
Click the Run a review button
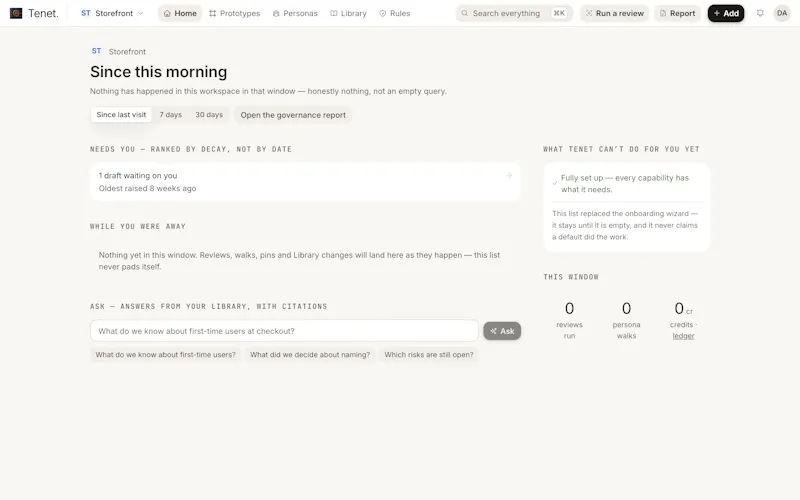(x=614, y=13)
